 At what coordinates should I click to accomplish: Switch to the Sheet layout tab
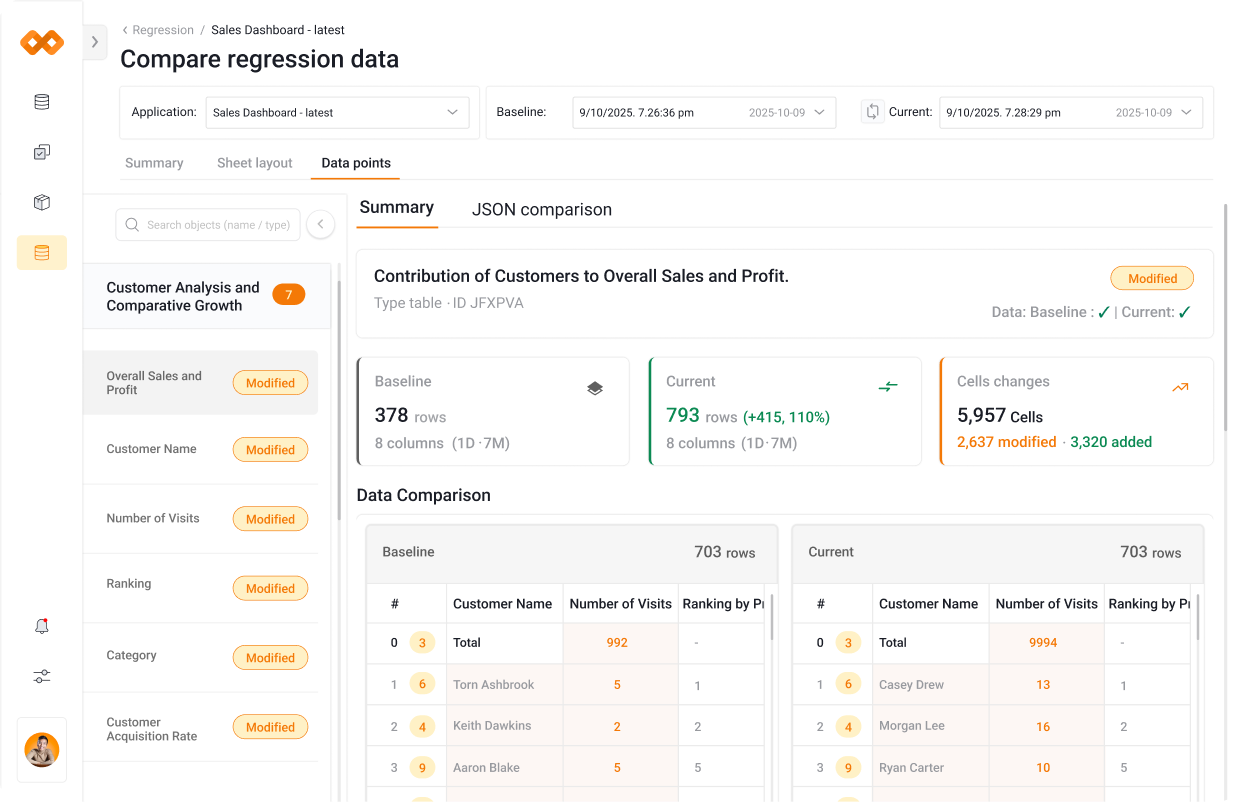coord(254,162)
